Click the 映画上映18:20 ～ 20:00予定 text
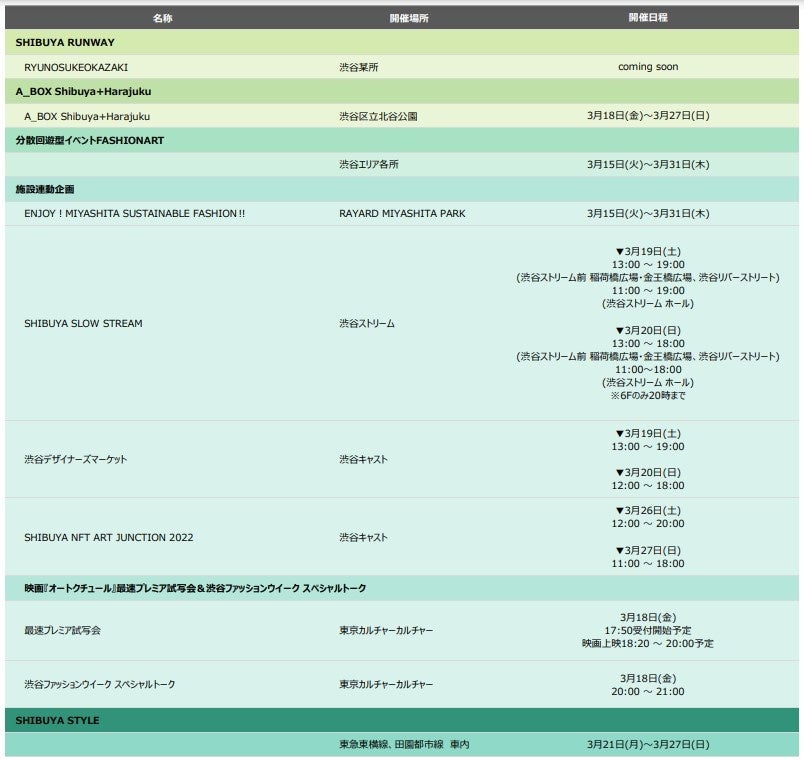Image resolution: width=804 pixels, height=760 pixels. (648, 644)
